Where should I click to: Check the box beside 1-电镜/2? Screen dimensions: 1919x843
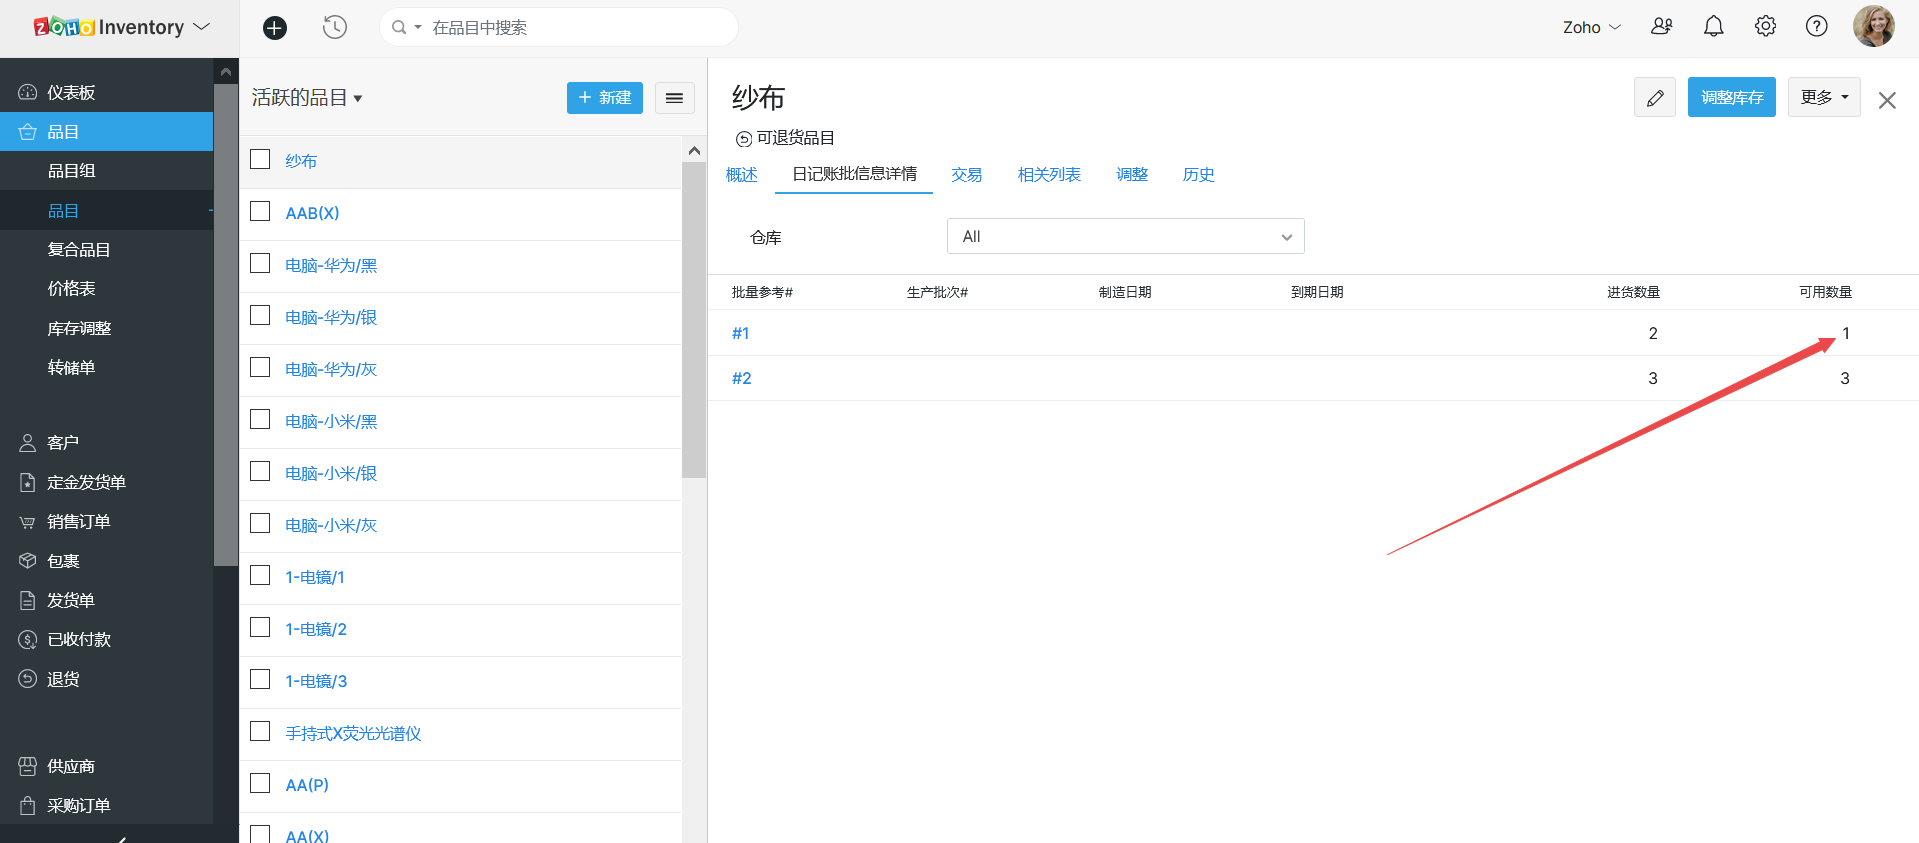[x=260, y=628]
